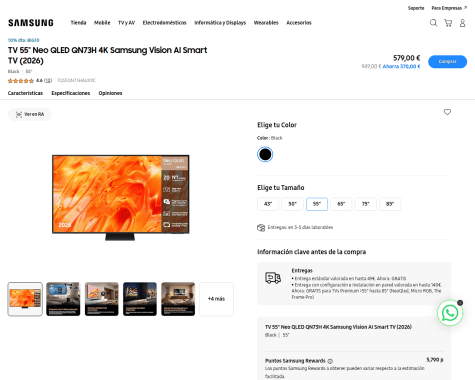Select the 55" size option

click(317, 204)
